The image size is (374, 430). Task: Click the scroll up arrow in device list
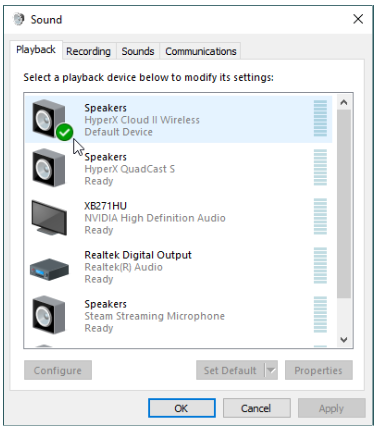[x=344, y=102]
